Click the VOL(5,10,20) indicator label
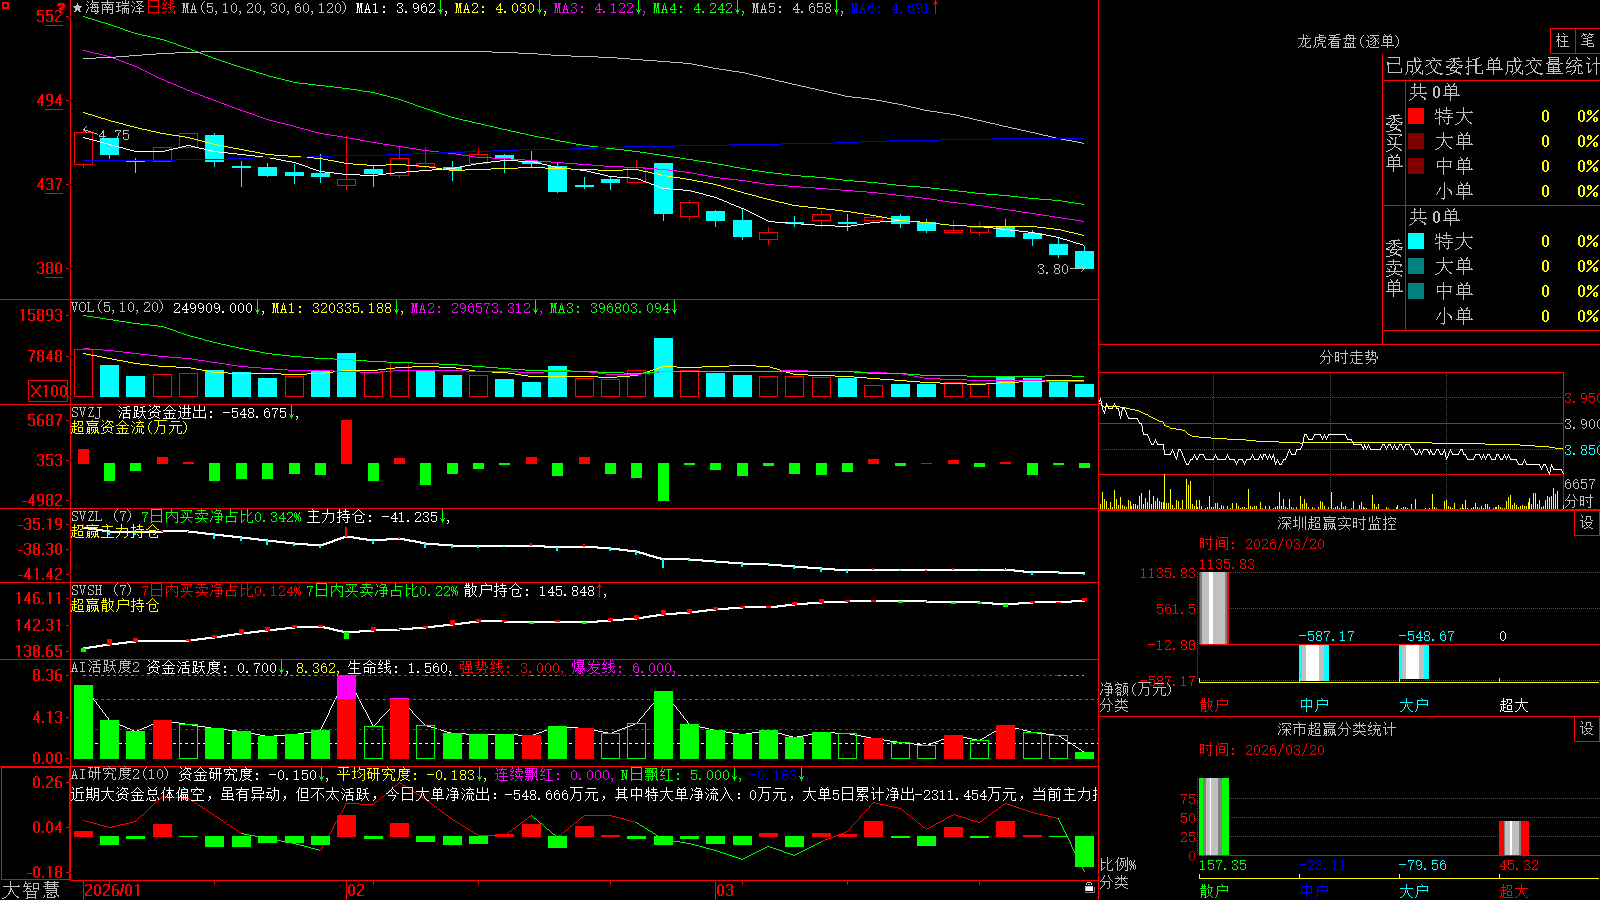1600x900 pixels. pos(118,308)
